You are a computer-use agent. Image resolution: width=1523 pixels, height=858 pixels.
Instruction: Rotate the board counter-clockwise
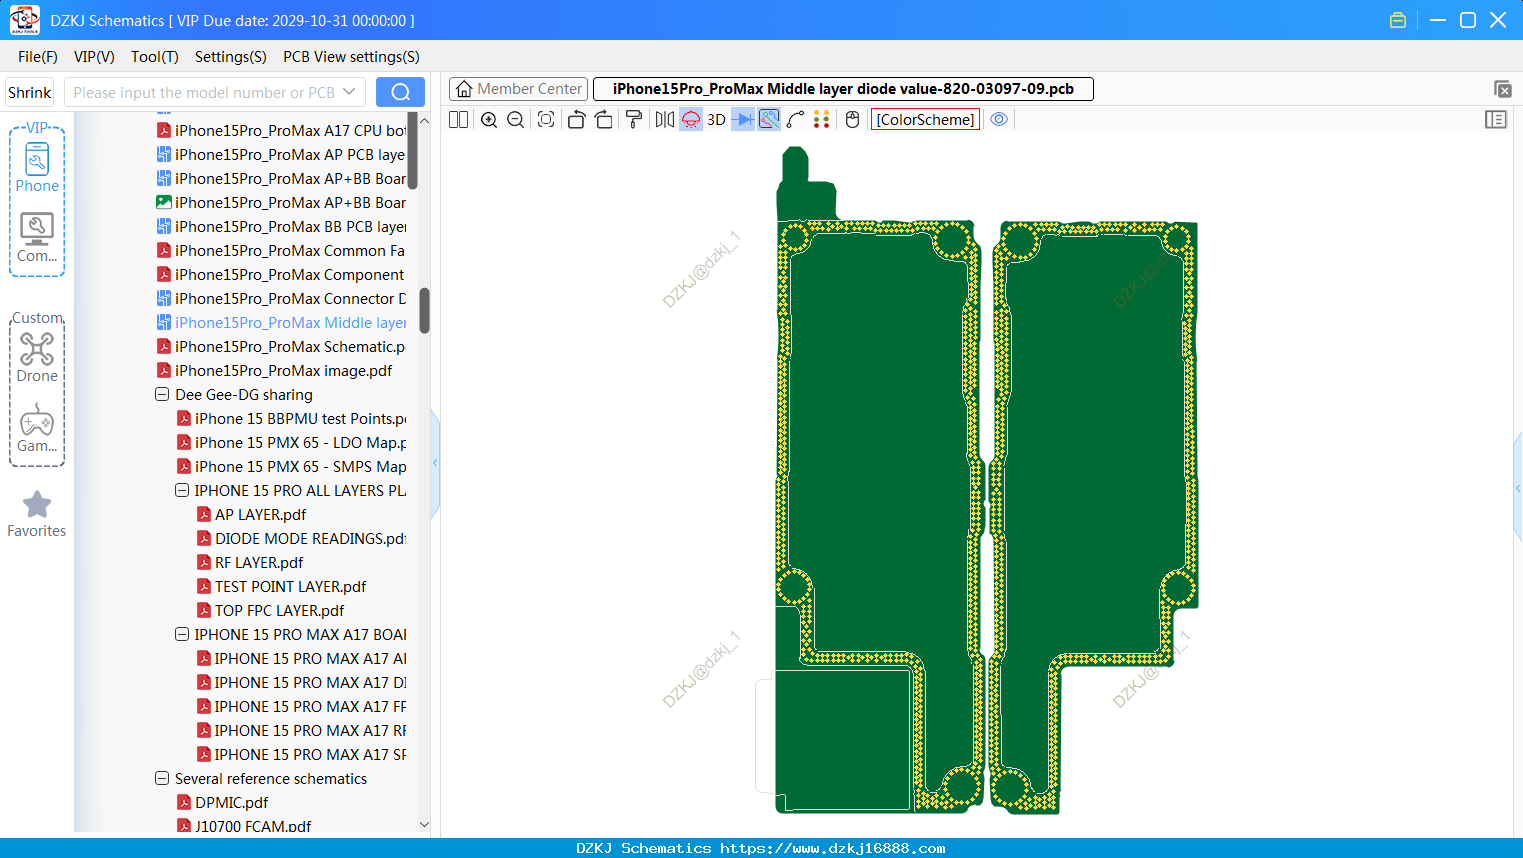click(576, 120)
